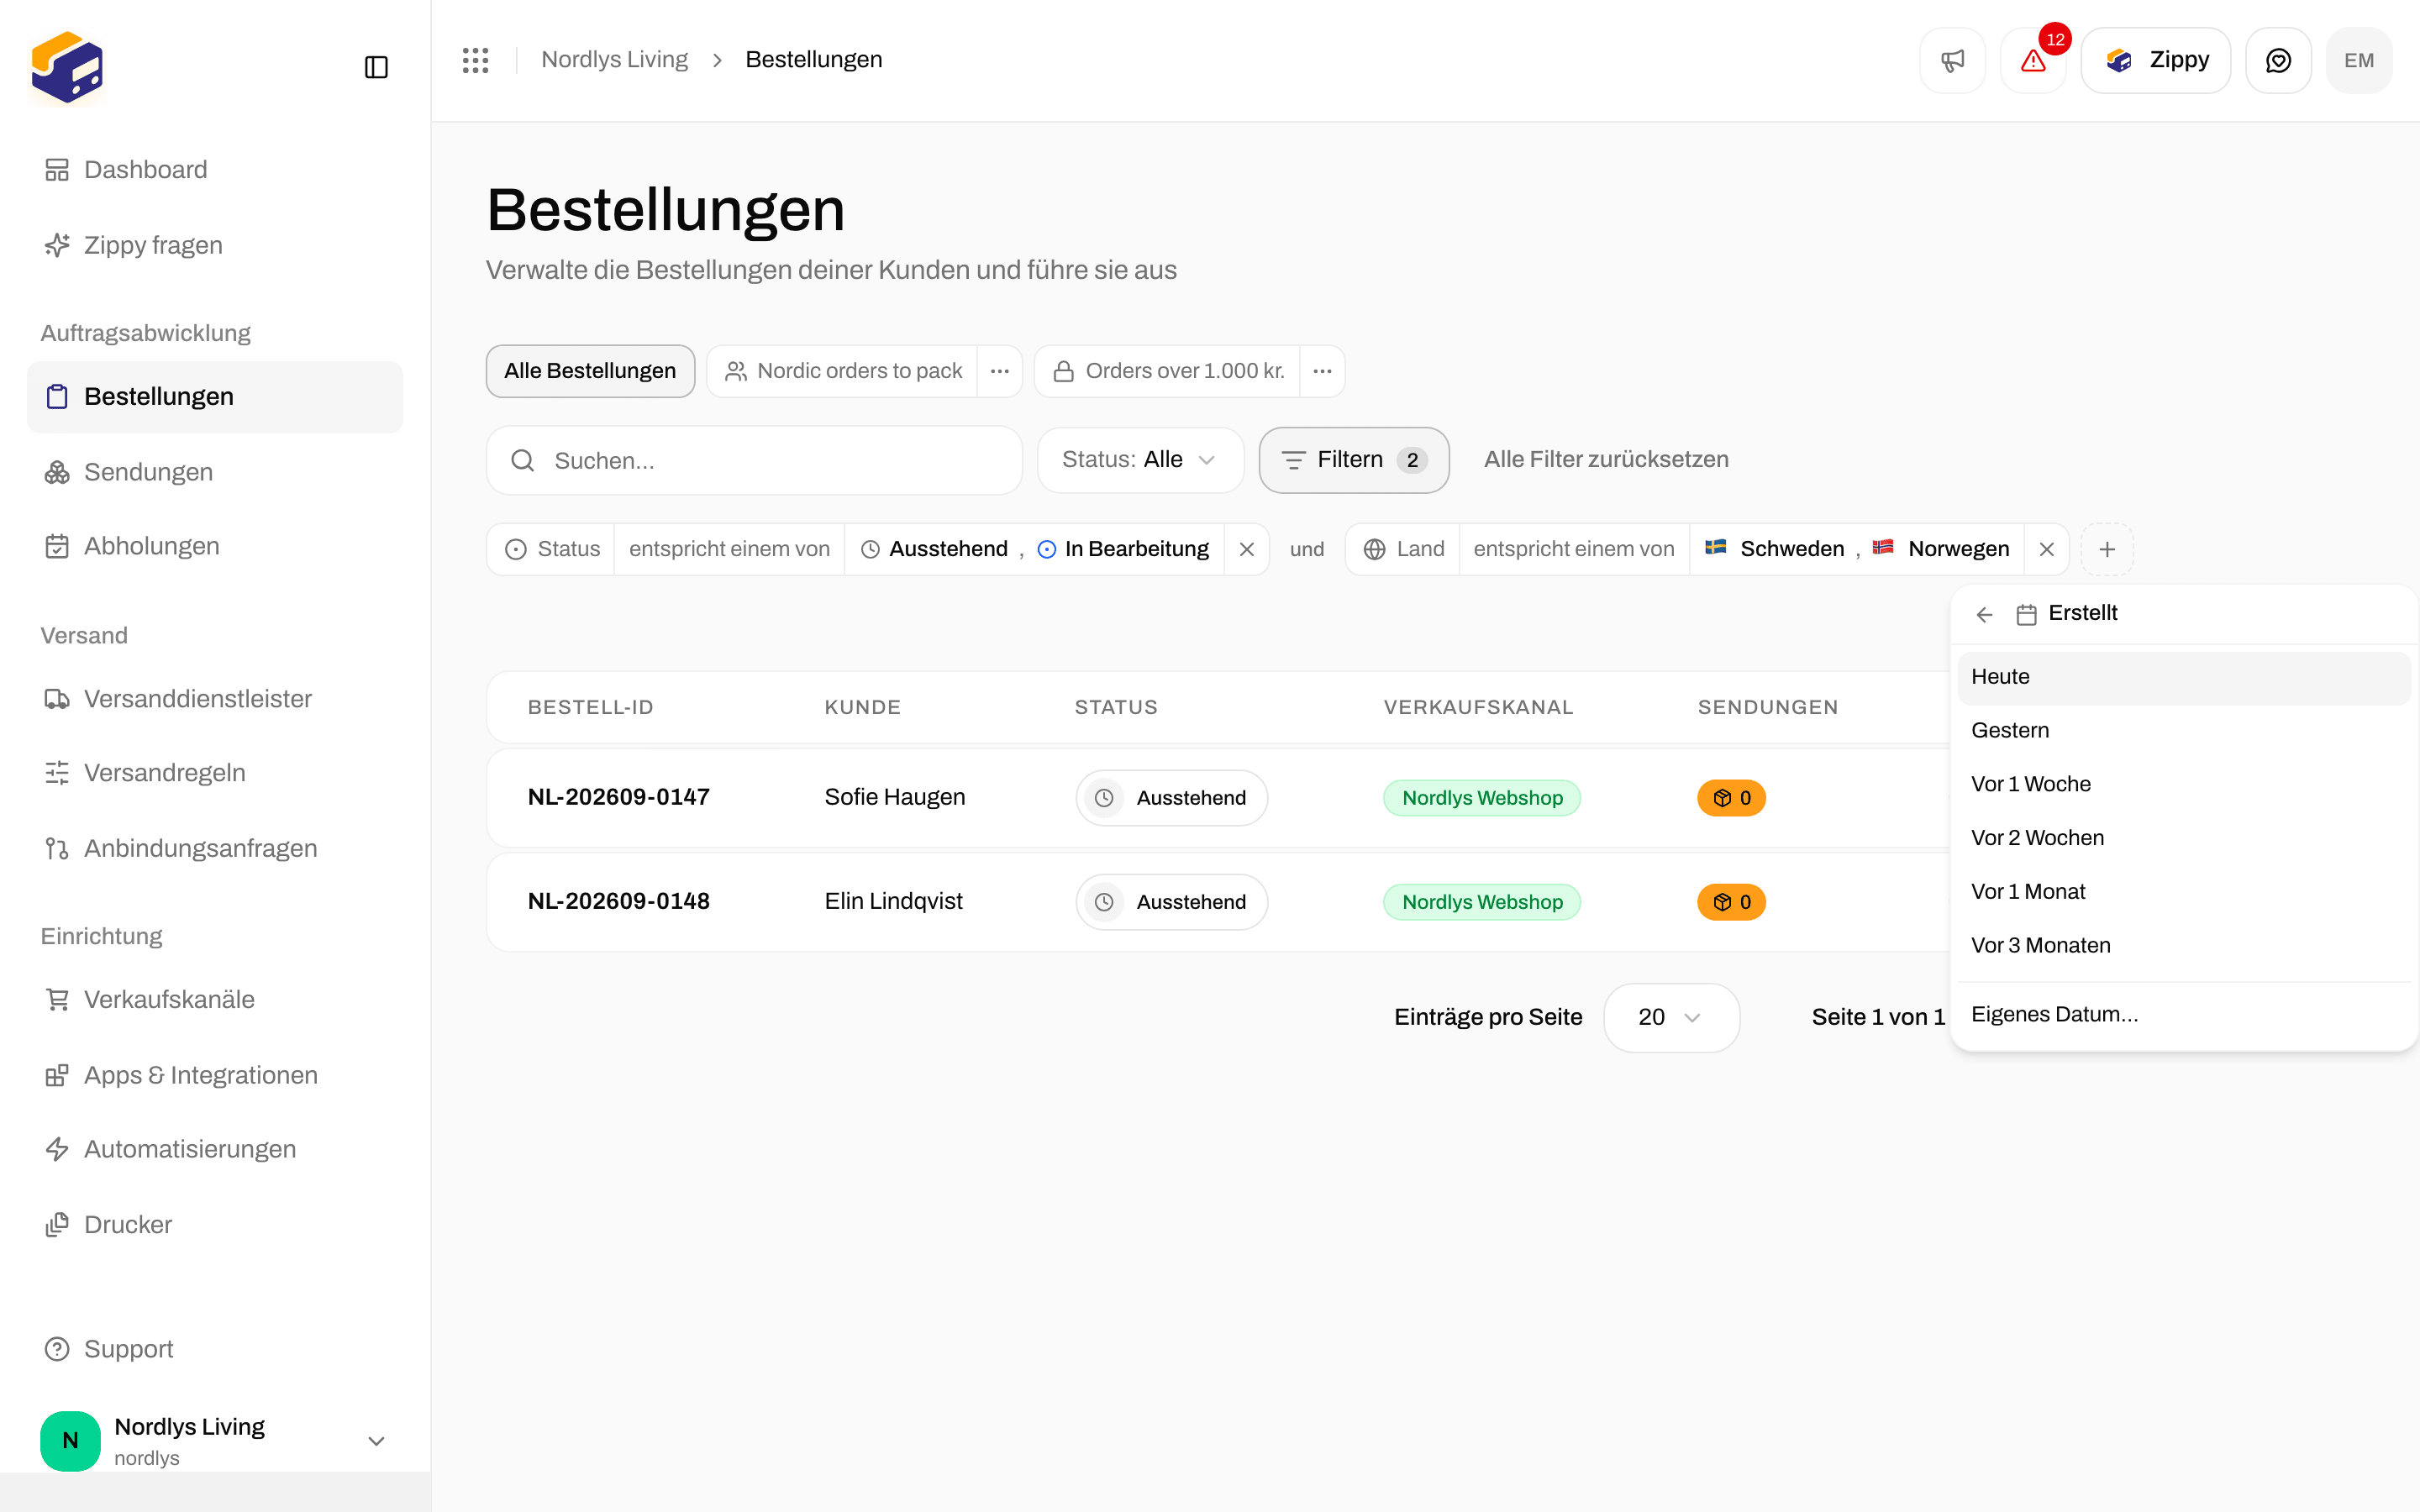Select the Orders over 1.000 kr. view
The height and width of the screenshot is (1512, 2420).
tap(1168, 371)
